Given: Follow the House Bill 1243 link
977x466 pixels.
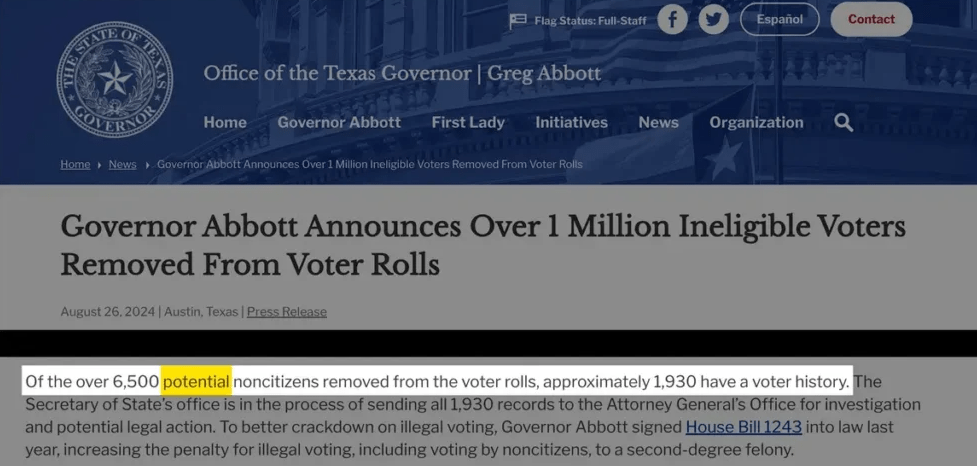Looking at the screenshot, I should pyautogui.click(x=743, y=427).
